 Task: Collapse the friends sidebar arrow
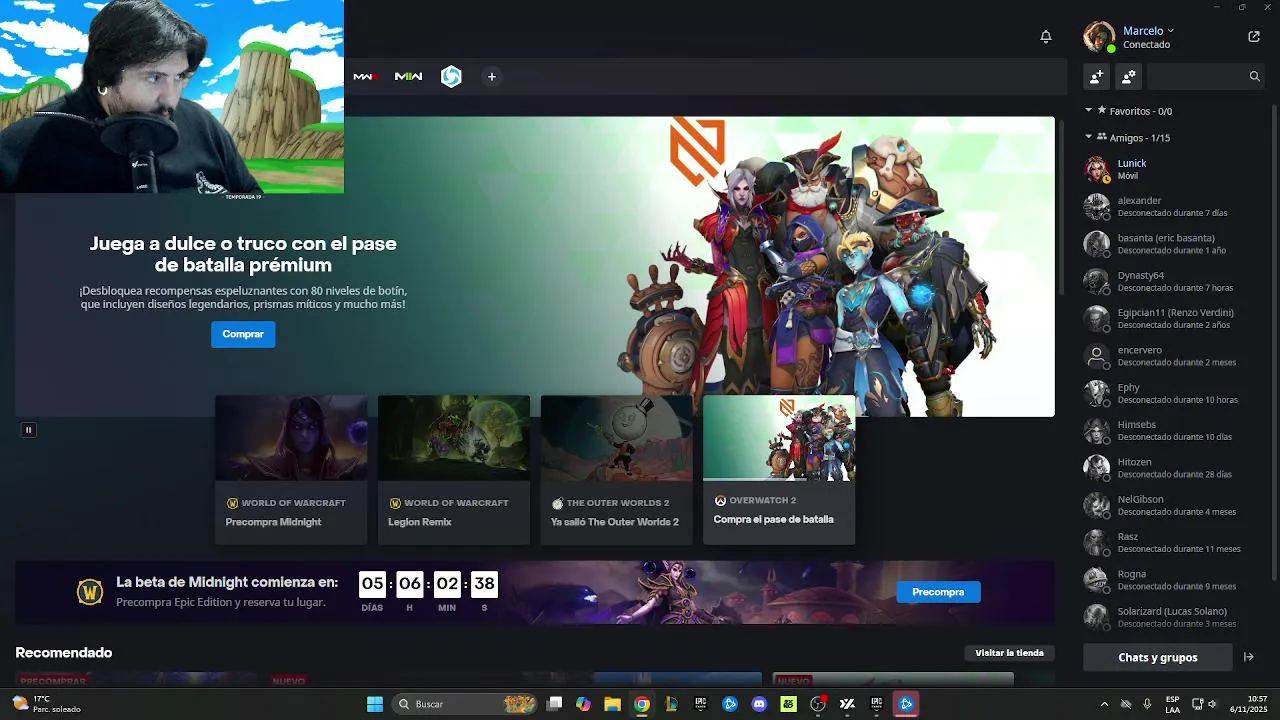[x=1248, y=657]
